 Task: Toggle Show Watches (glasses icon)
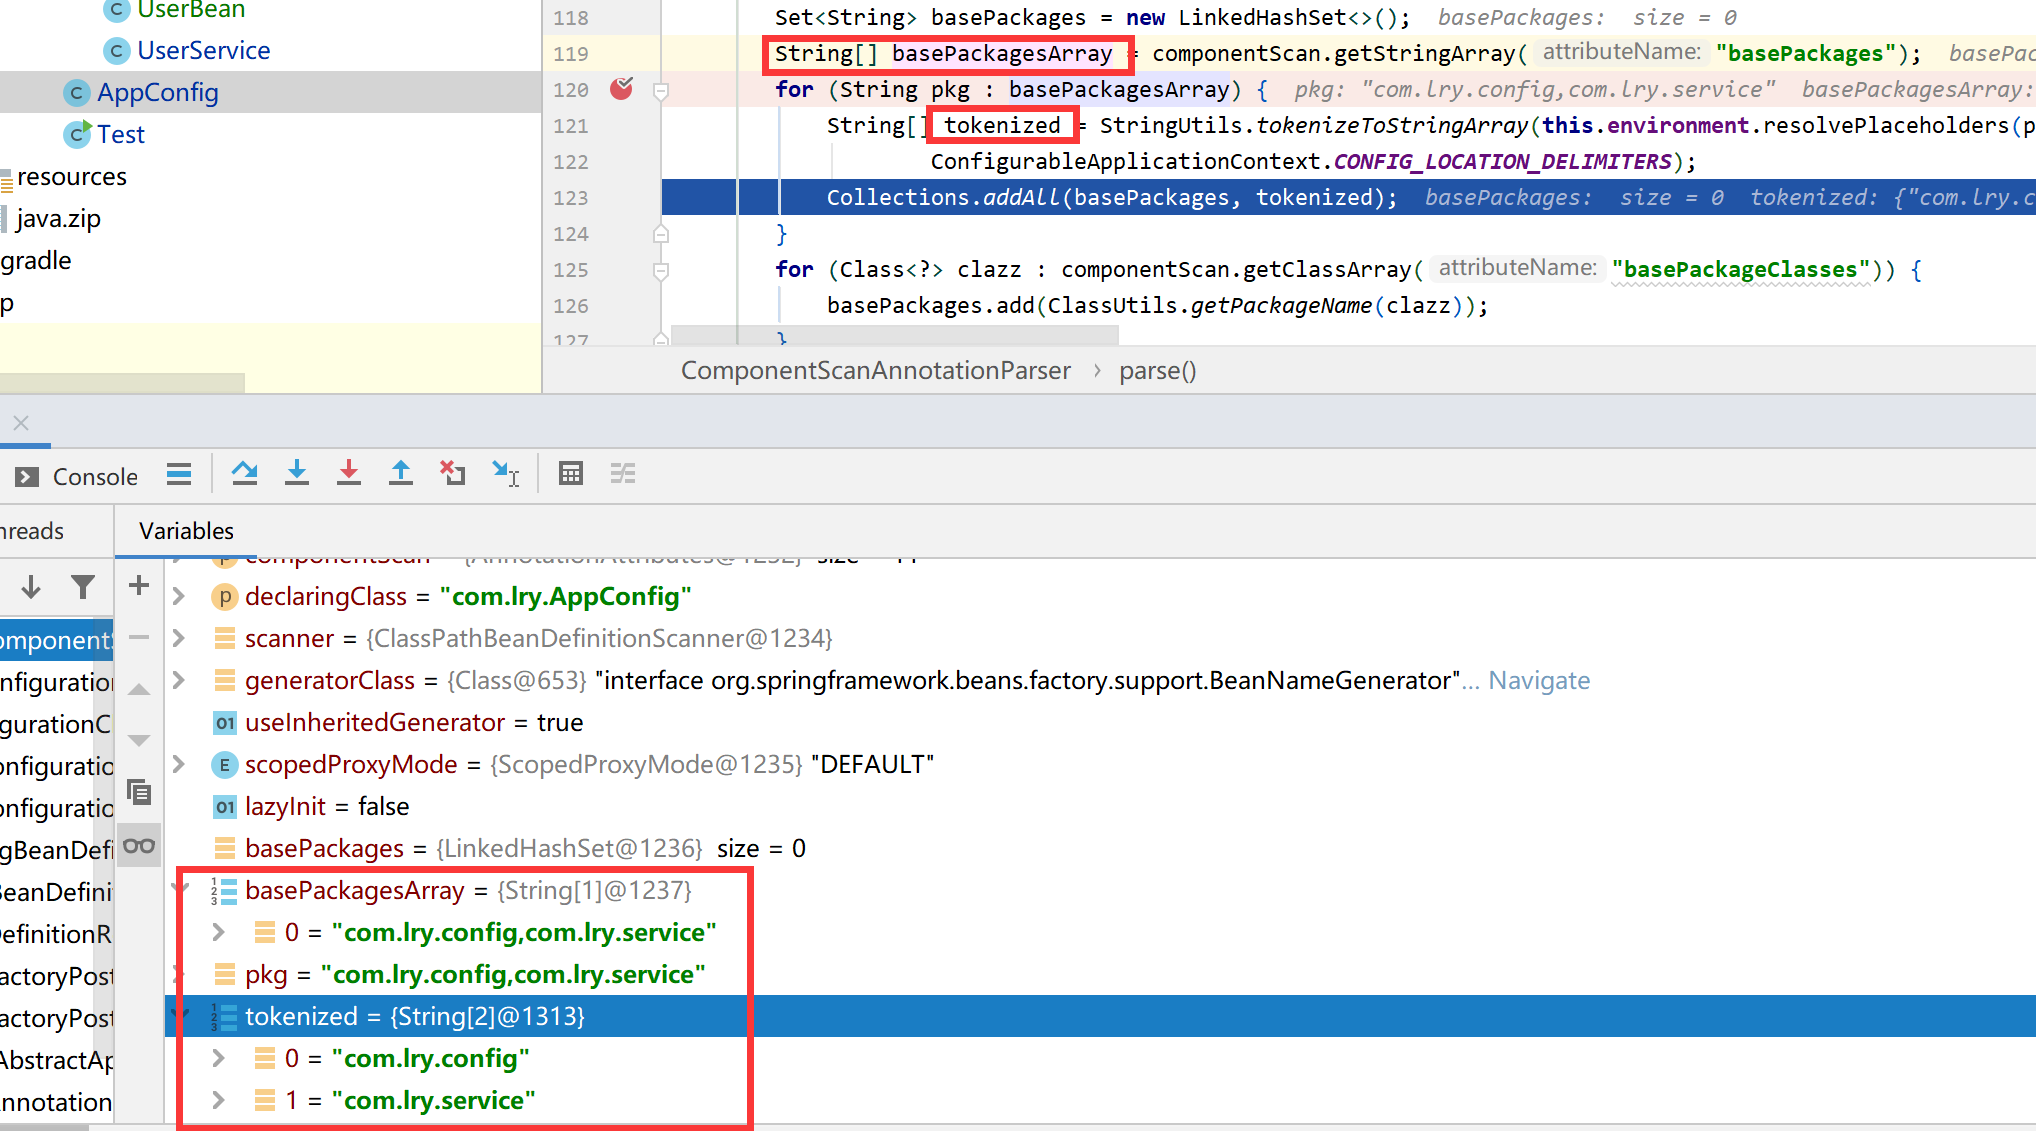tap(139, 846)
